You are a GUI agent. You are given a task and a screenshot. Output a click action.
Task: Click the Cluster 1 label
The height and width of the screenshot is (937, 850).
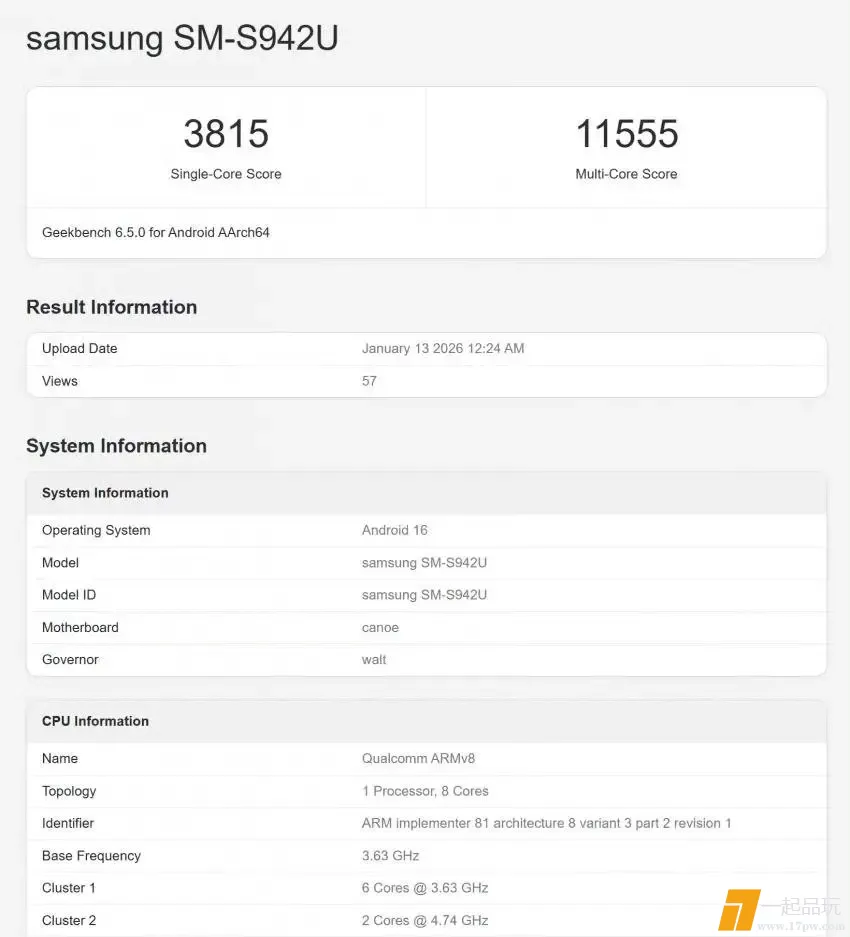(x=69, y=888)
